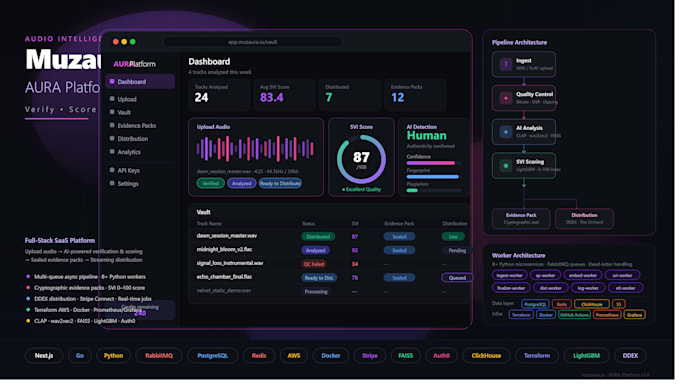The height and width of the screenshot is (385, 680).
Task: Click the QC Failed status badge
Action: [x=314, y=264]
